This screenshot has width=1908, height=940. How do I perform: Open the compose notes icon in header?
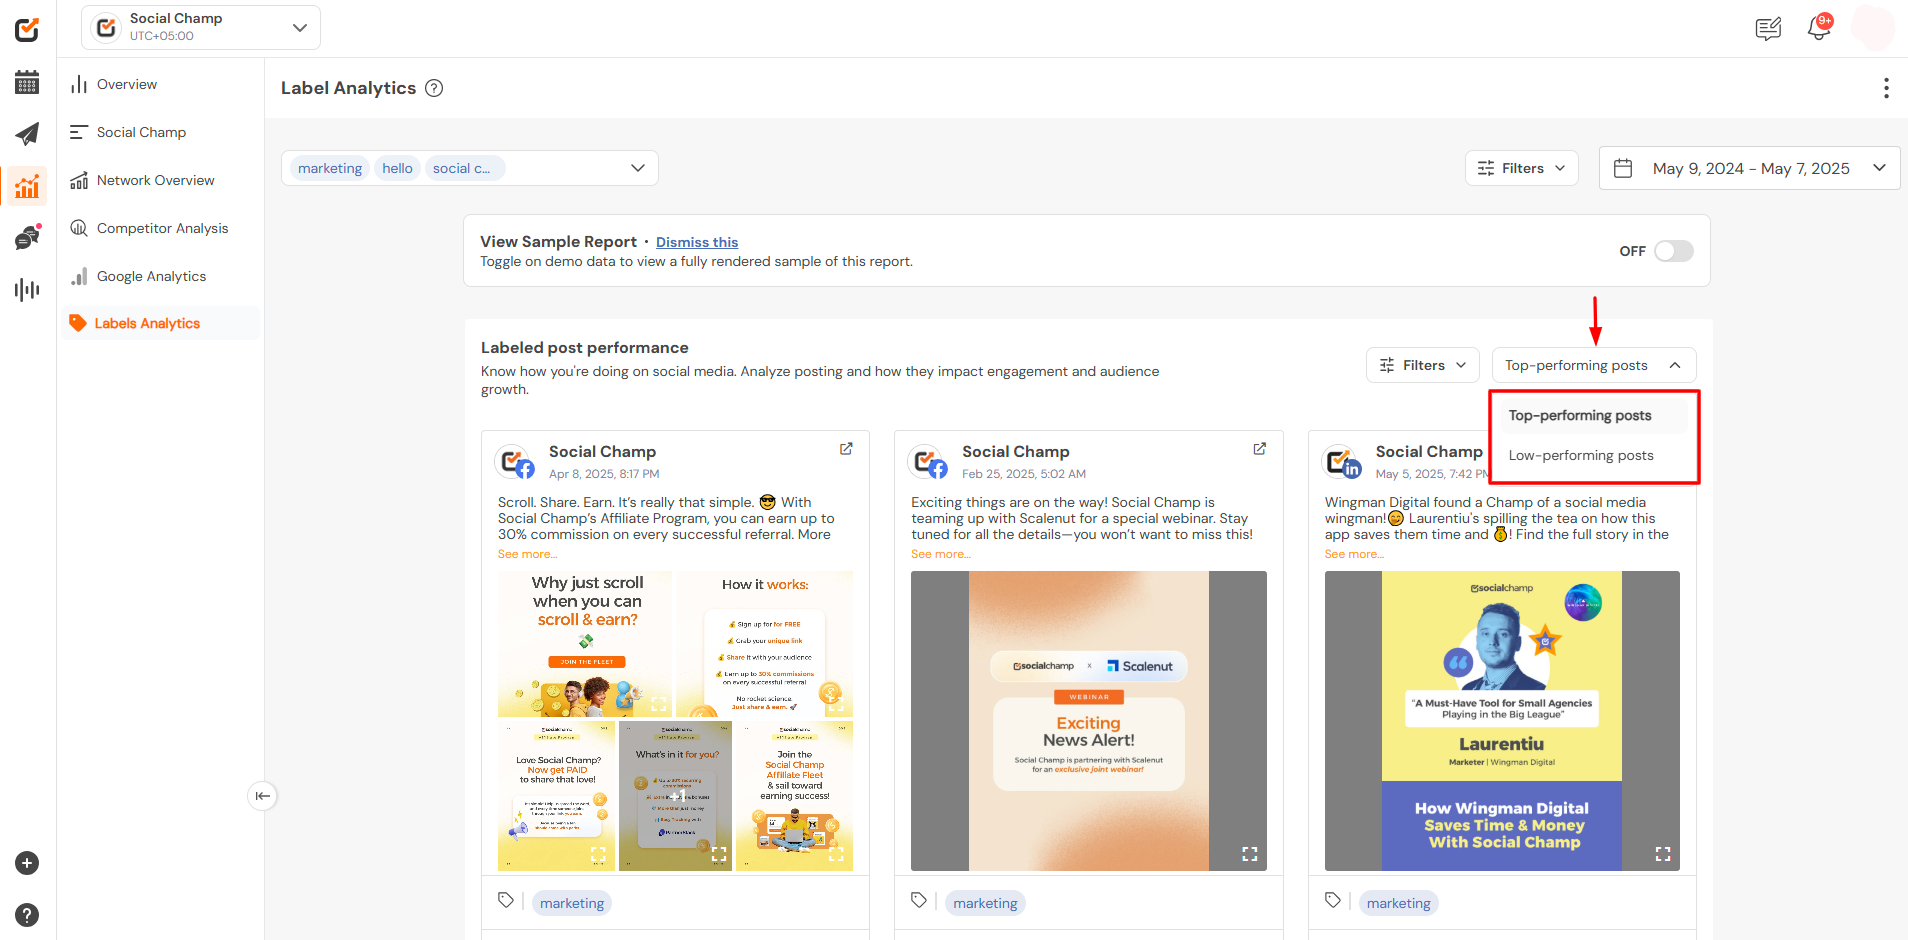point(1768,29)
